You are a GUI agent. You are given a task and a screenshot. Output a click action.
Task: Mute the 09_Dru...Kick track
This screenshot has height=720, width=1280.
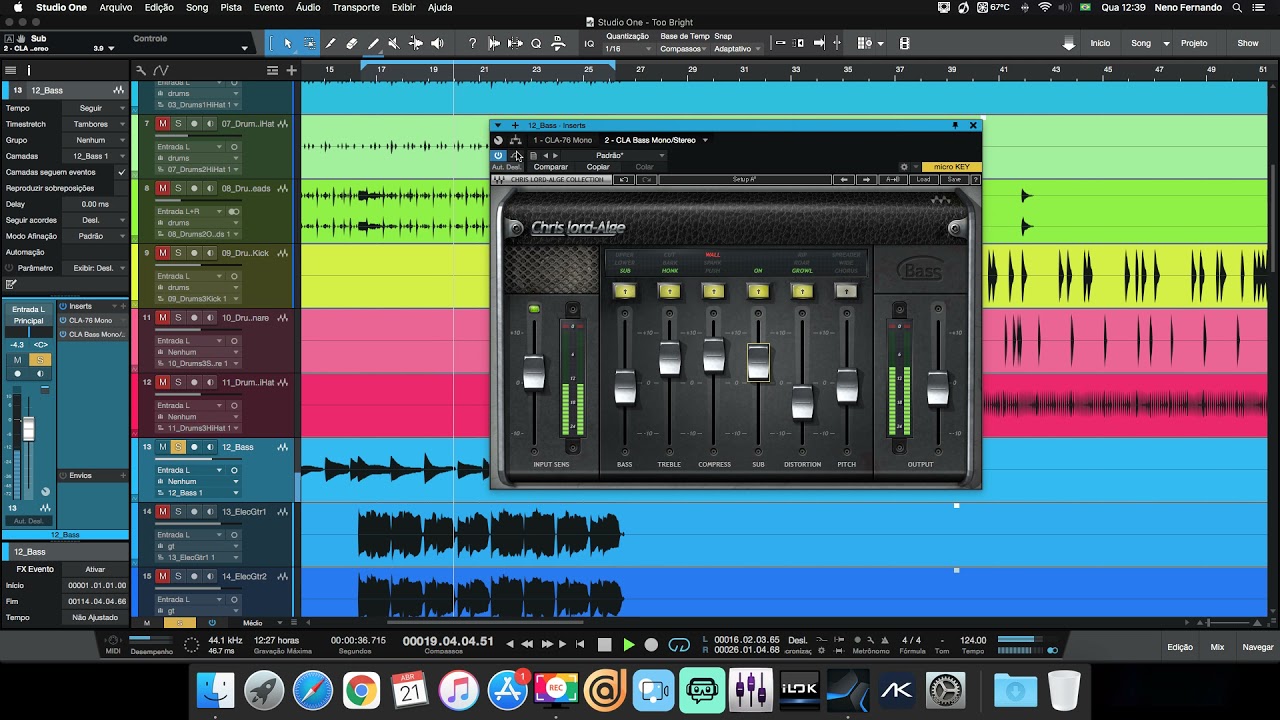tap(162, 253)
